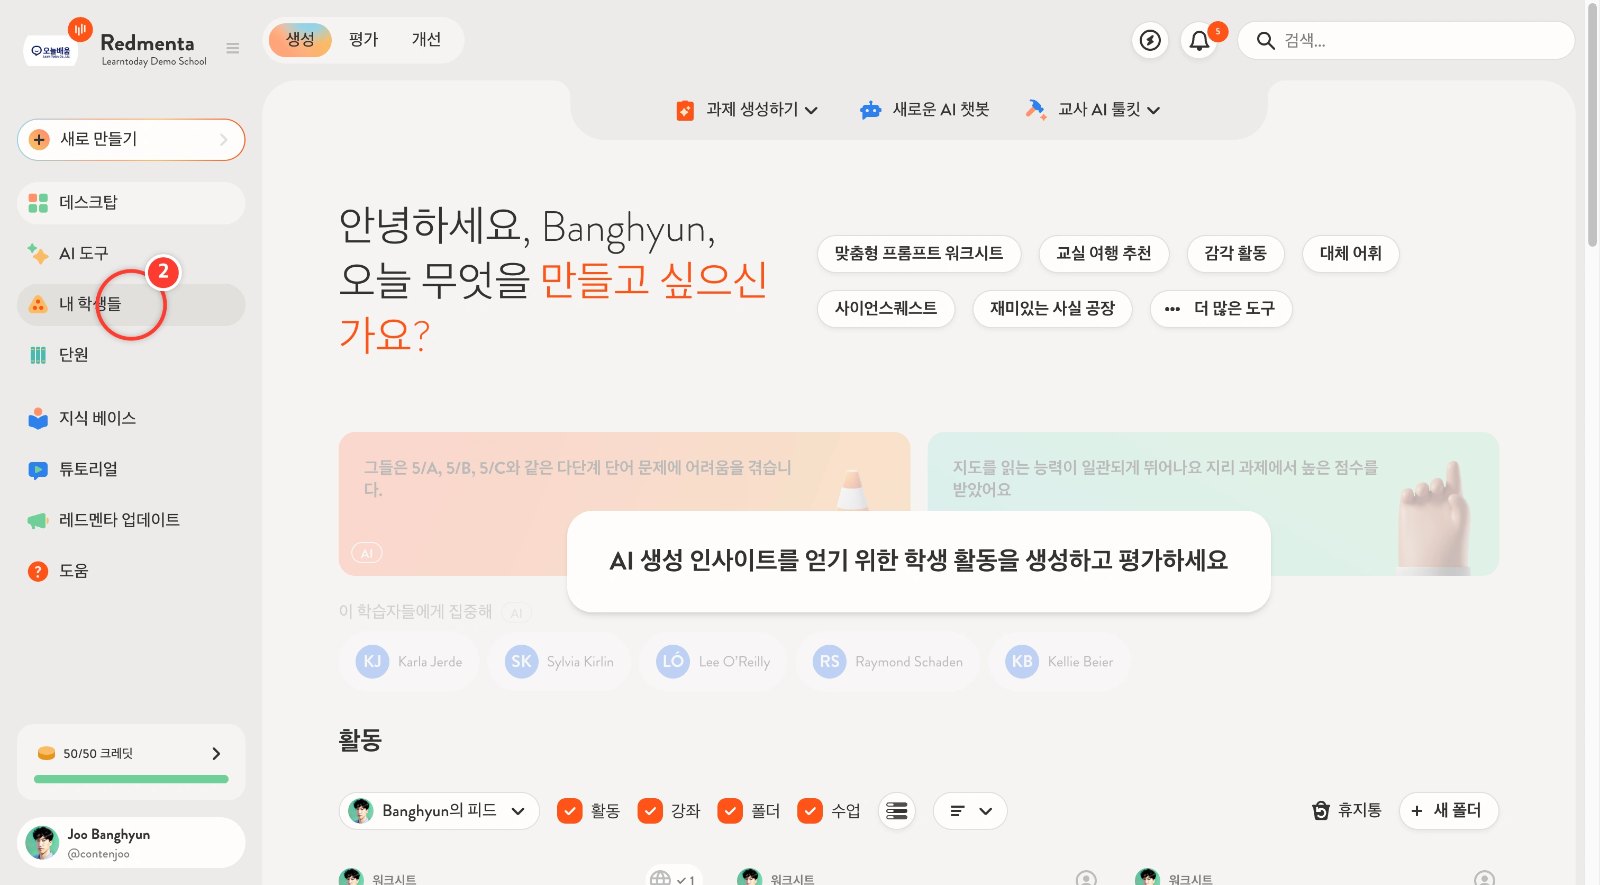Click the 새로운 AI 챗봇 robot icon

(x=870, y=110)
